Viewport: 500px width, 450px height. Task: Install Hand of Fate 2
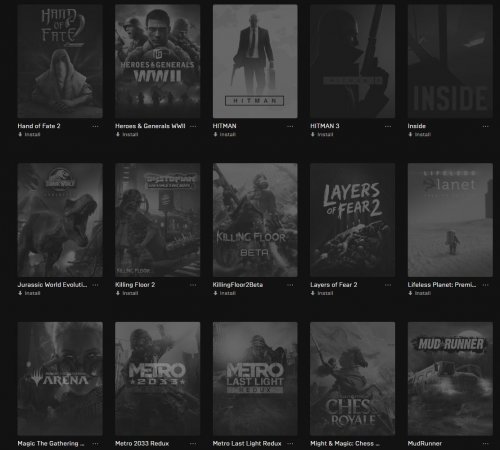[x=29, y=134]
